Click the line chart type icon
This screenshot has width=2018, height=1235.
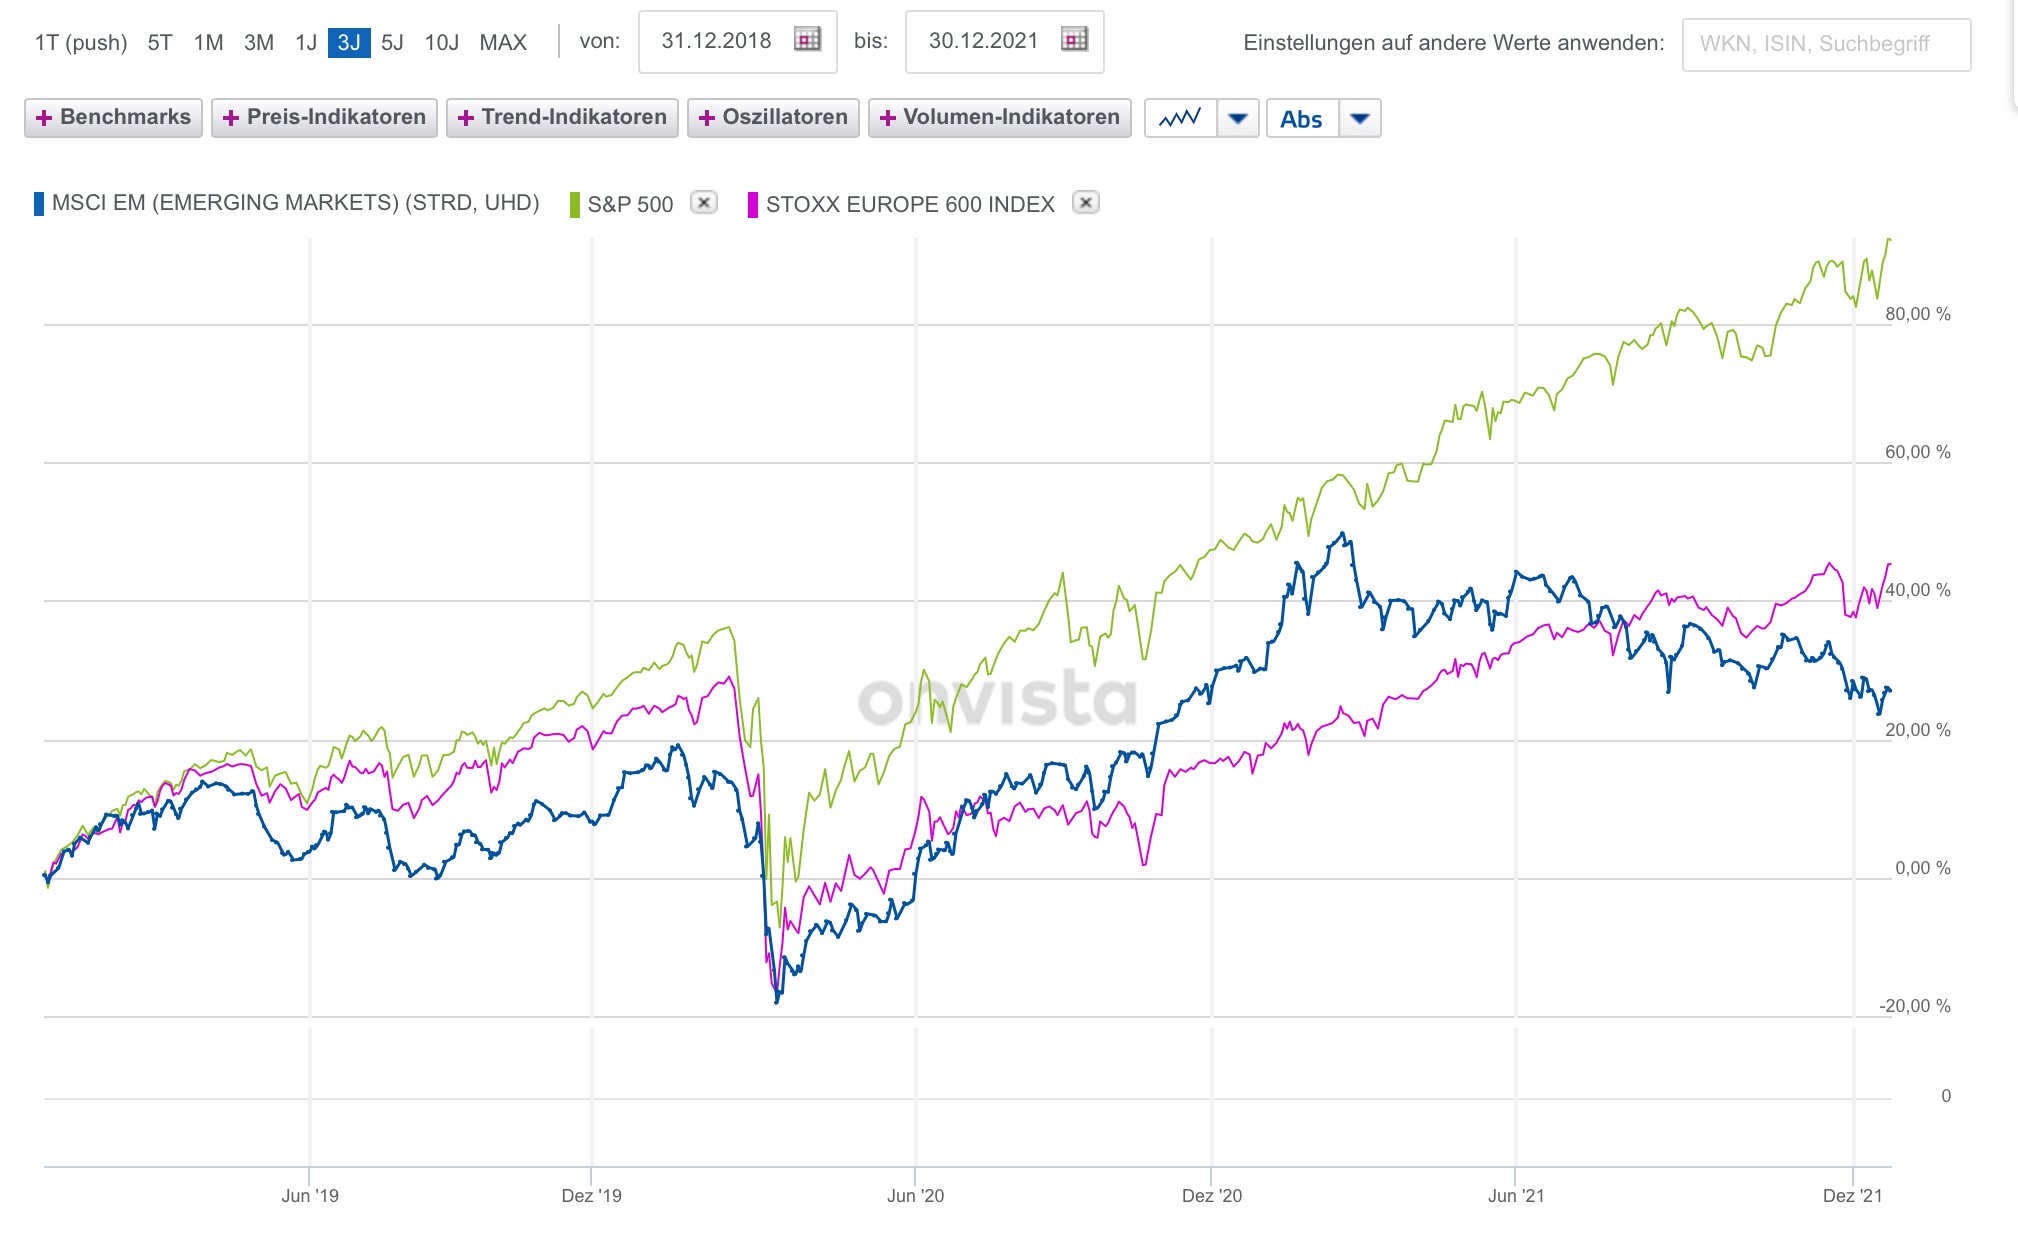tap(1180, 118)
